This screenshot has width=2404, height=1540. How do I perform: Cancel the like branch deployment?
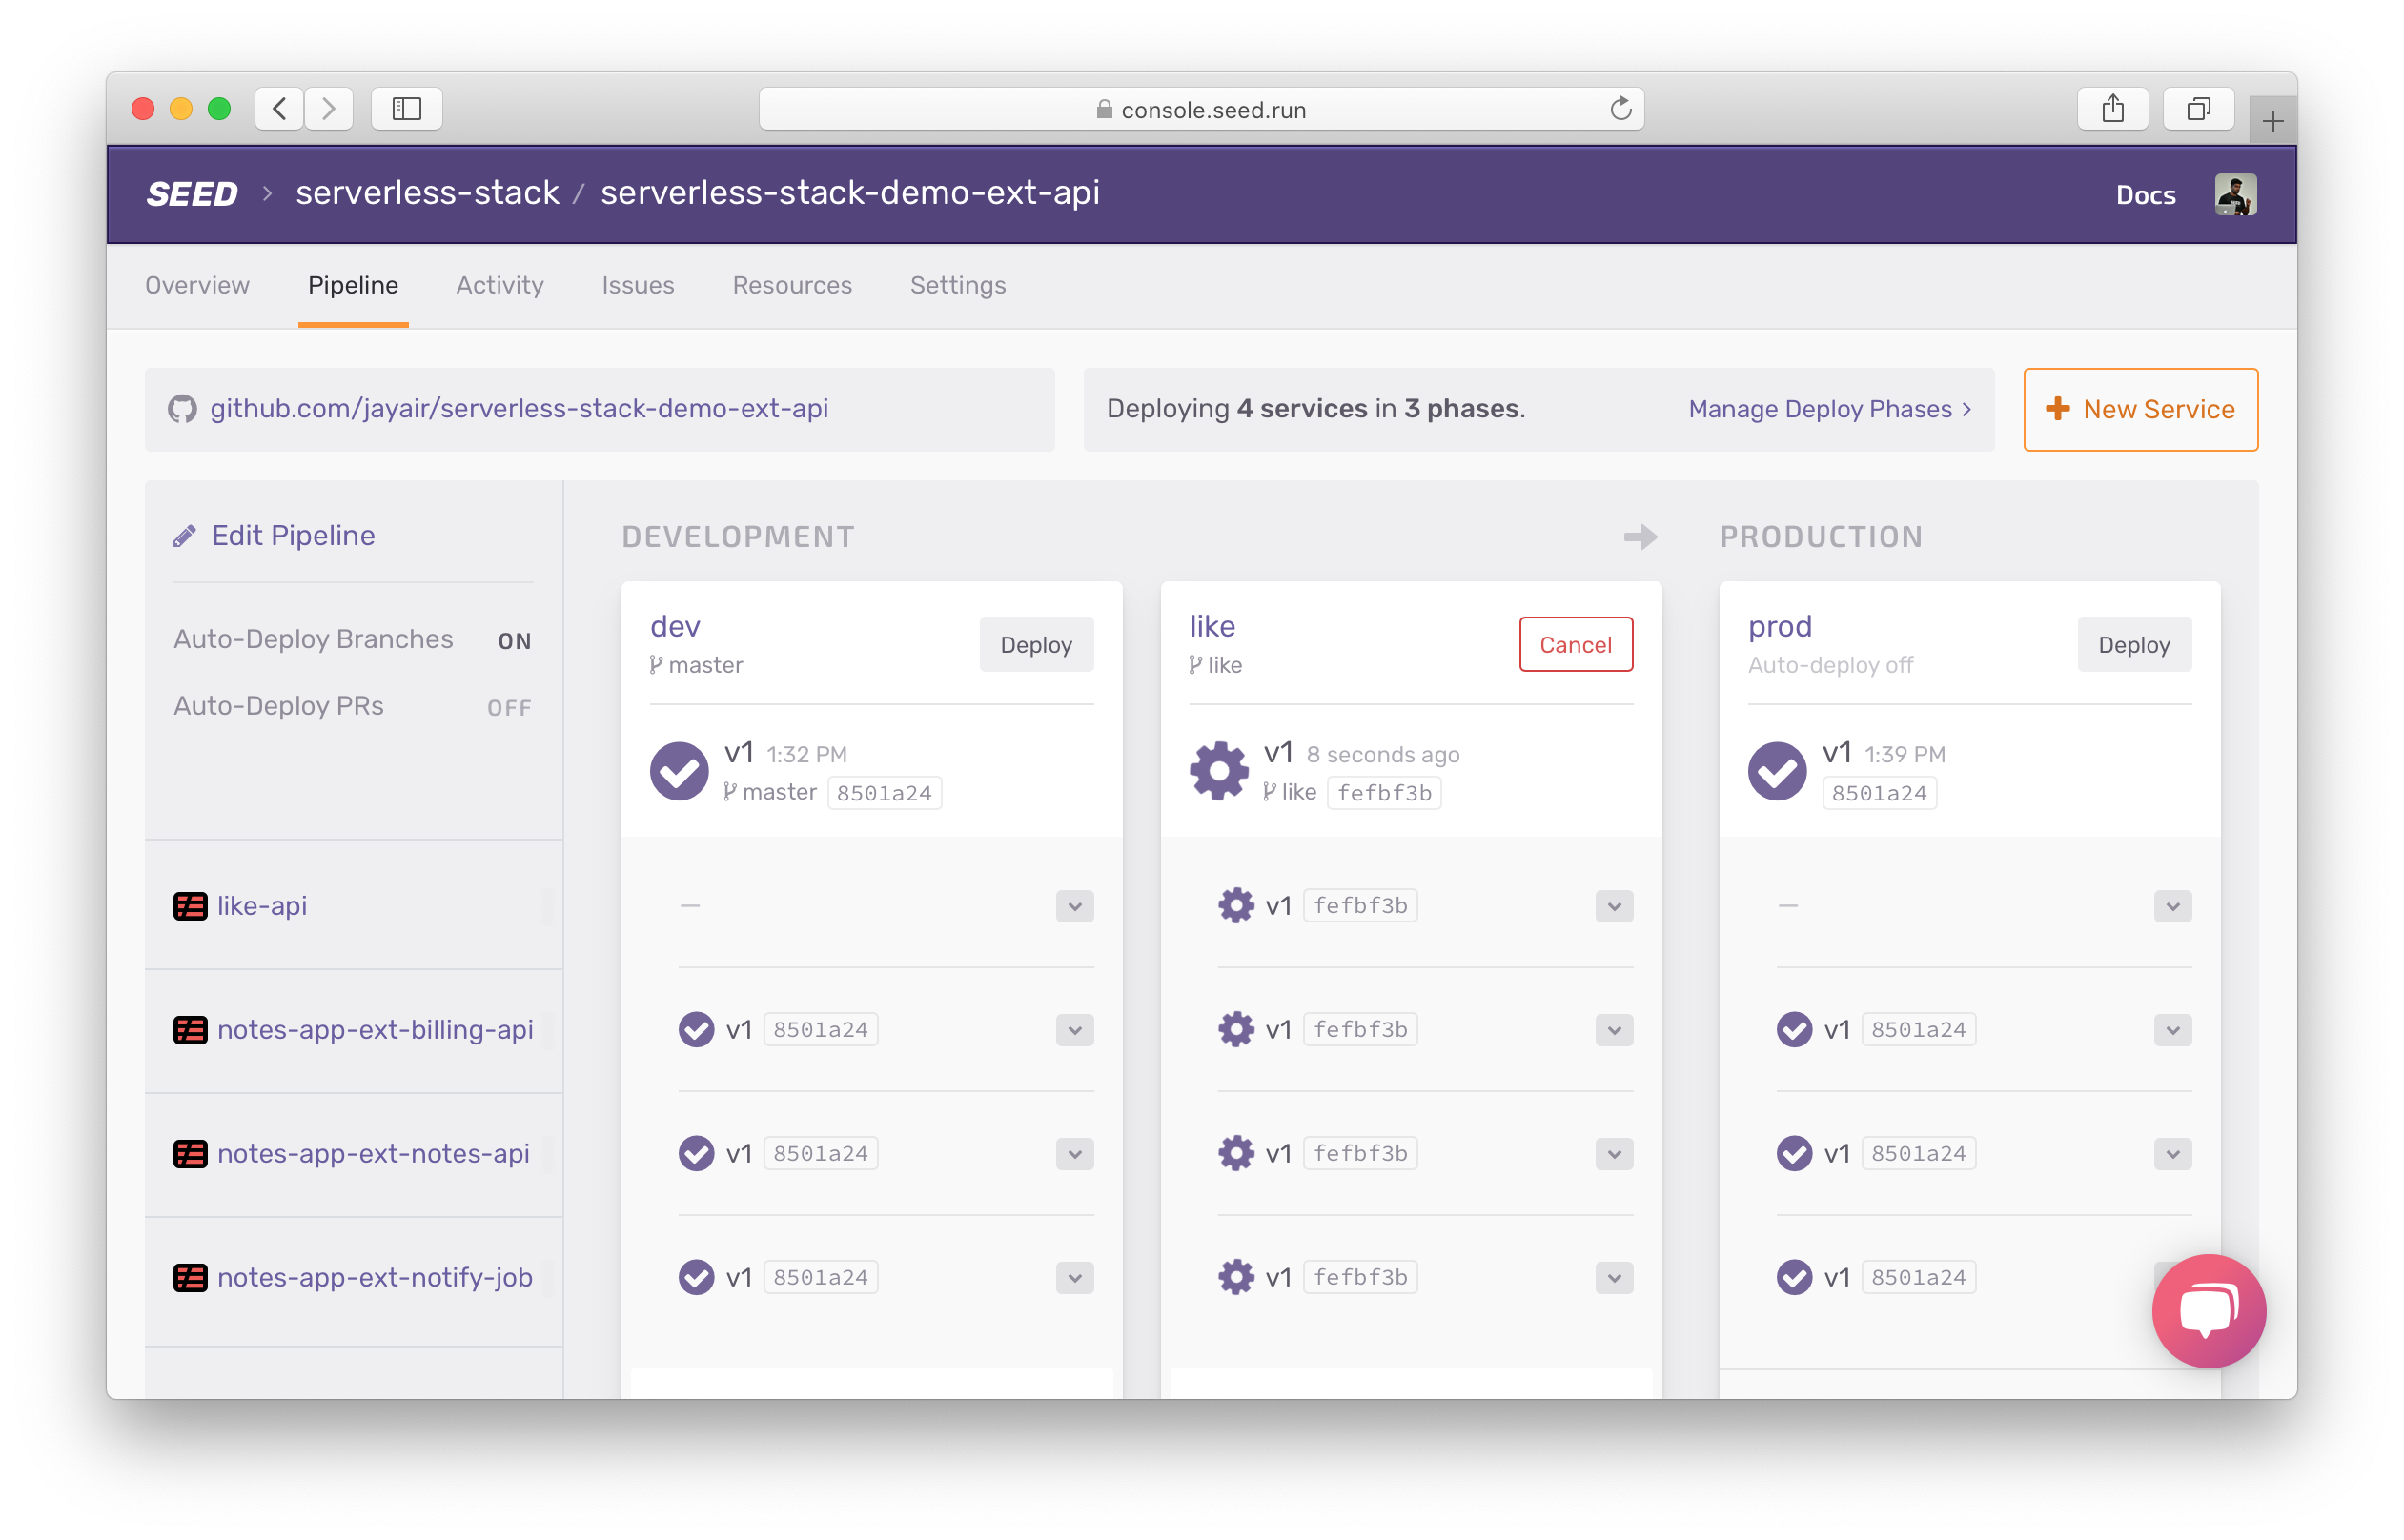click(x=1574, y=645)
